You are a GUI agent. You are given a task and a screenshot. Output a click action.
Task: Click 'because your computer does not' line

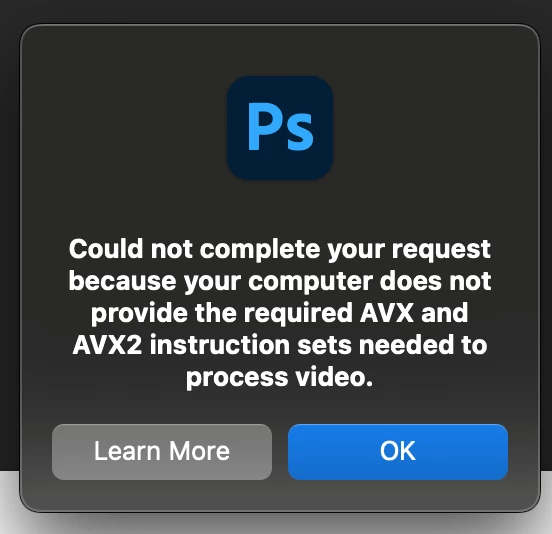click(x=280, y=281)
